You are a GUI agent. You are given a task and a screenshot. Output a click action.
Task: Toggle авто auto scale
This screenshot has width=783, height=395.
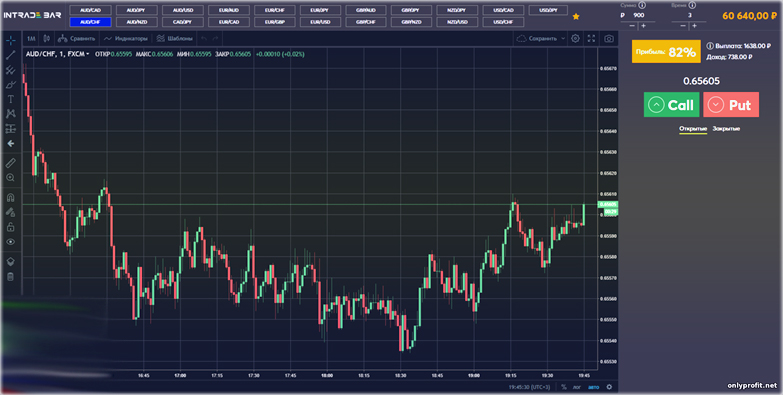tap(593, 387)
